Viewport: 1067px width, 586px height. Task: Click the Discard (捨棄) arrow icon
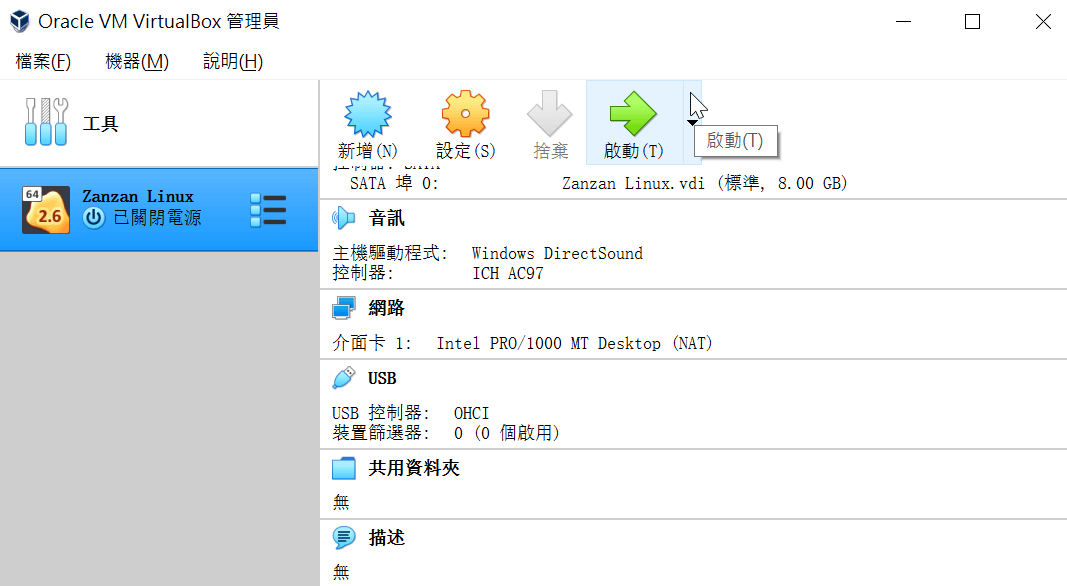[550, 114]
